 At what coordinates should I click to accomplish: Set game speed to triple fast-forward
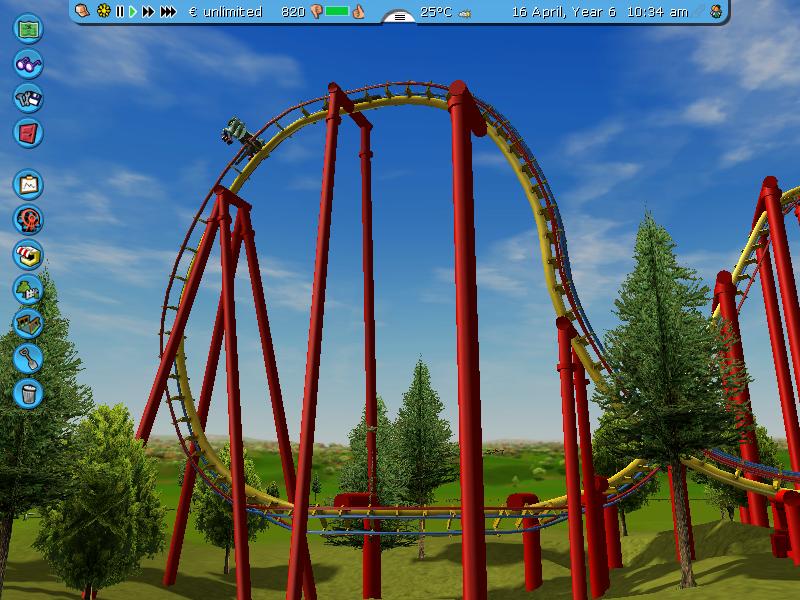pos(168,11)
